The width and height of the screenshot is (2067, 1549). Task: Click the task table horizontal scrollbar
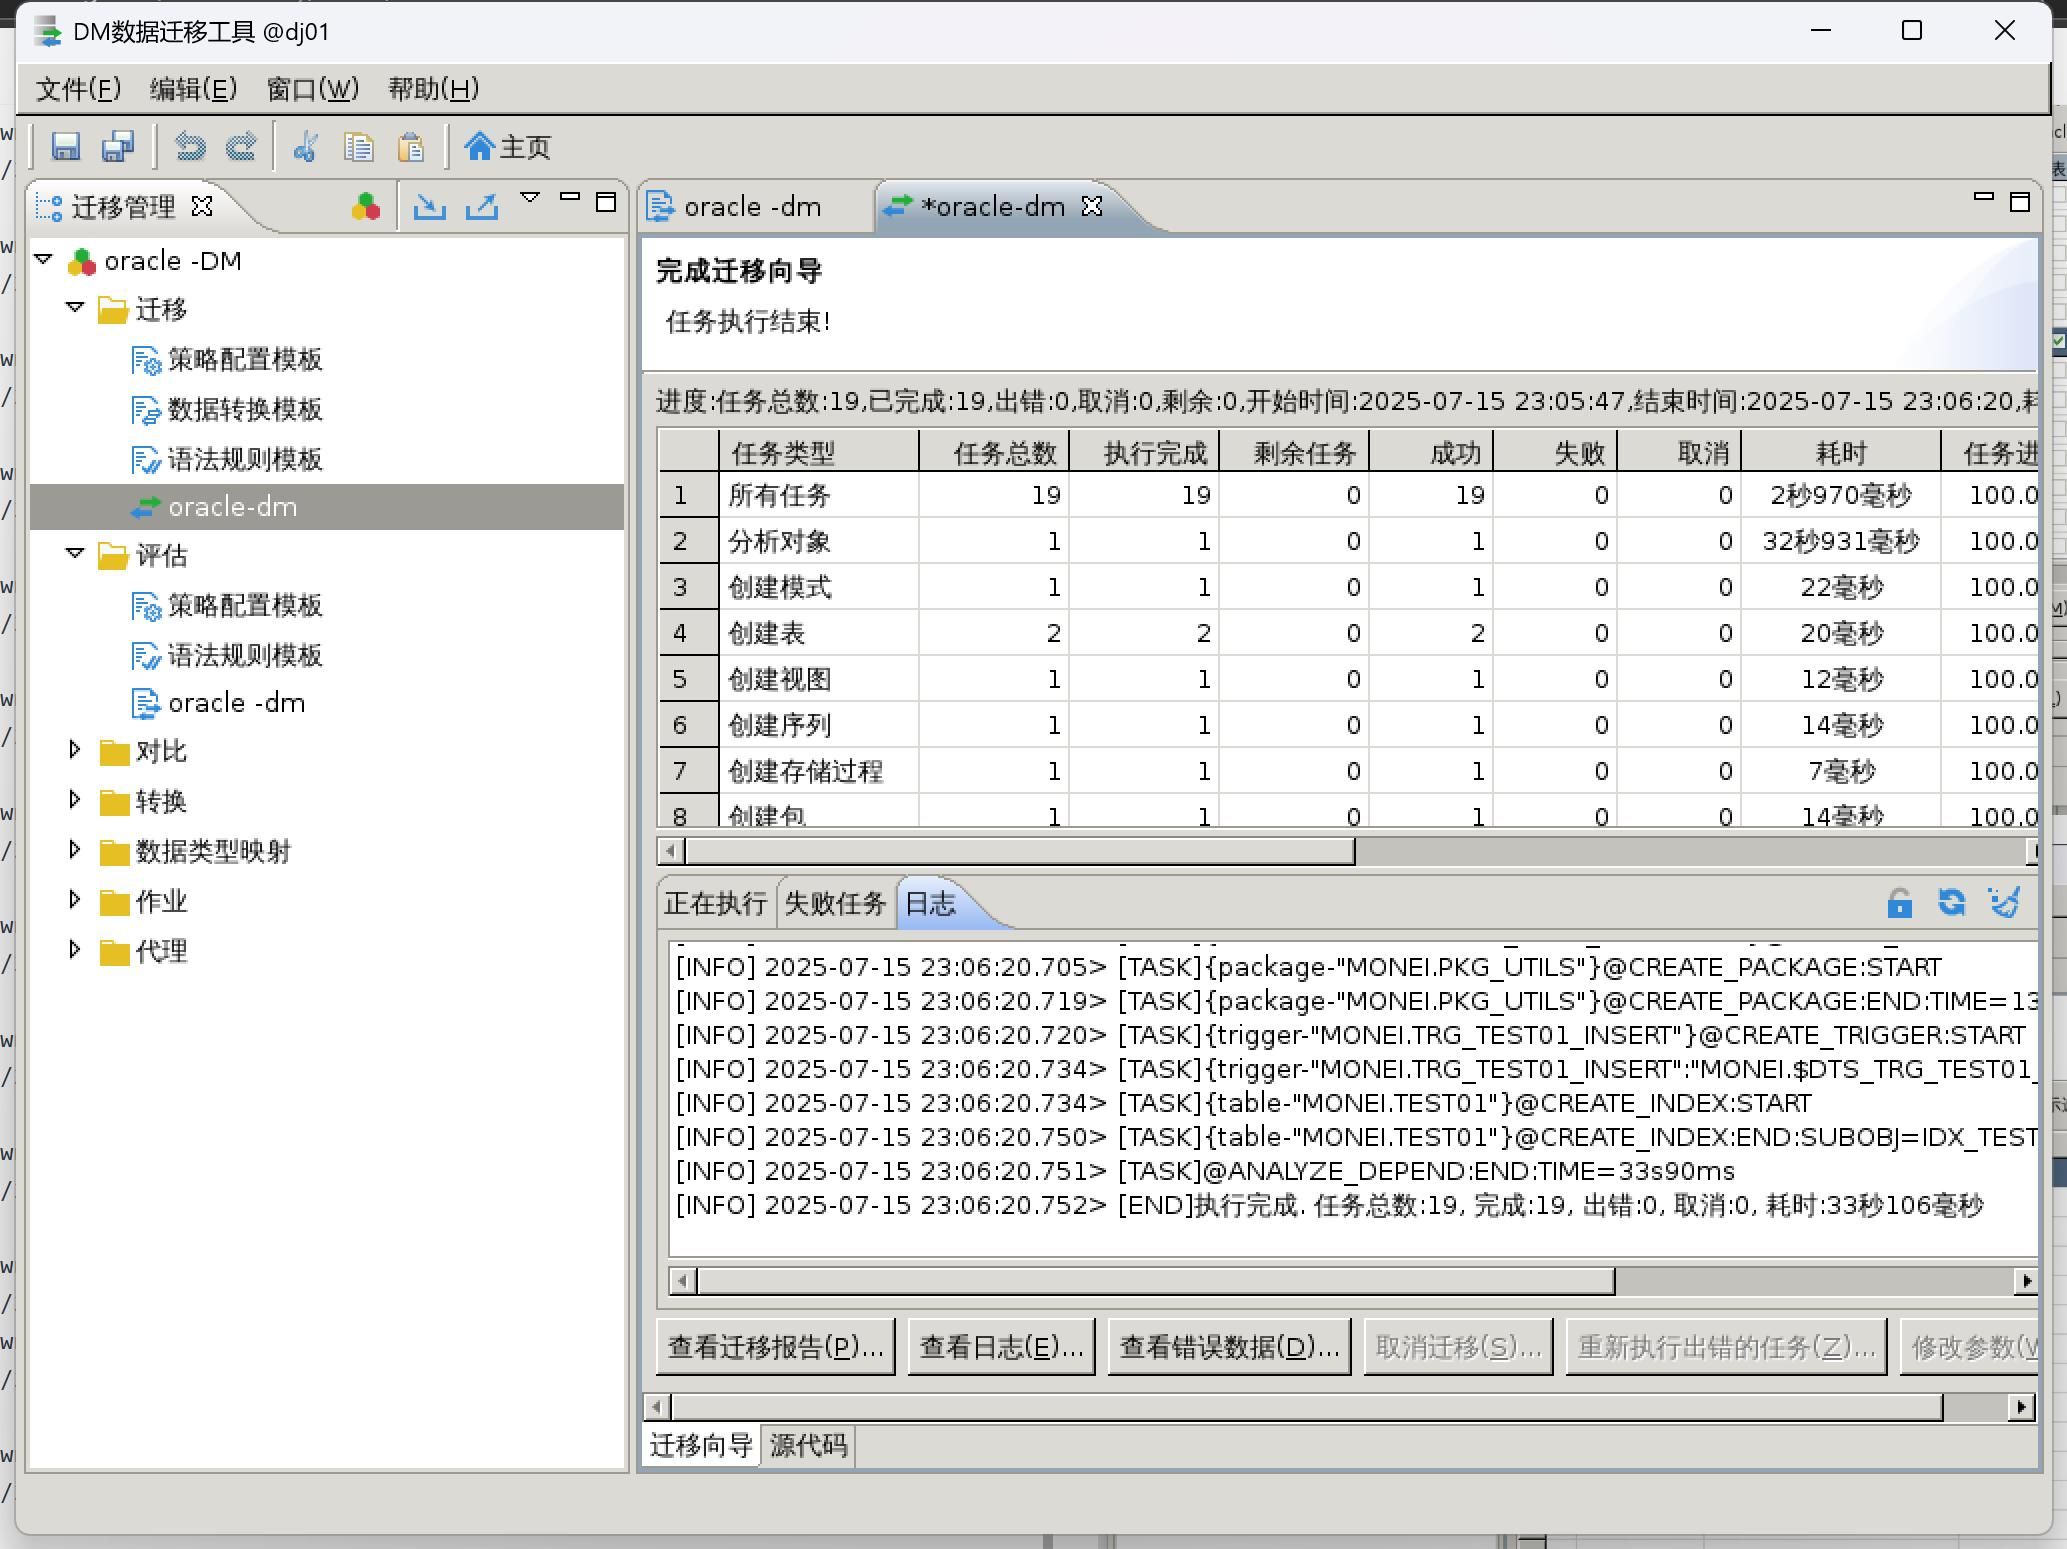click(x=1020, y=851)
